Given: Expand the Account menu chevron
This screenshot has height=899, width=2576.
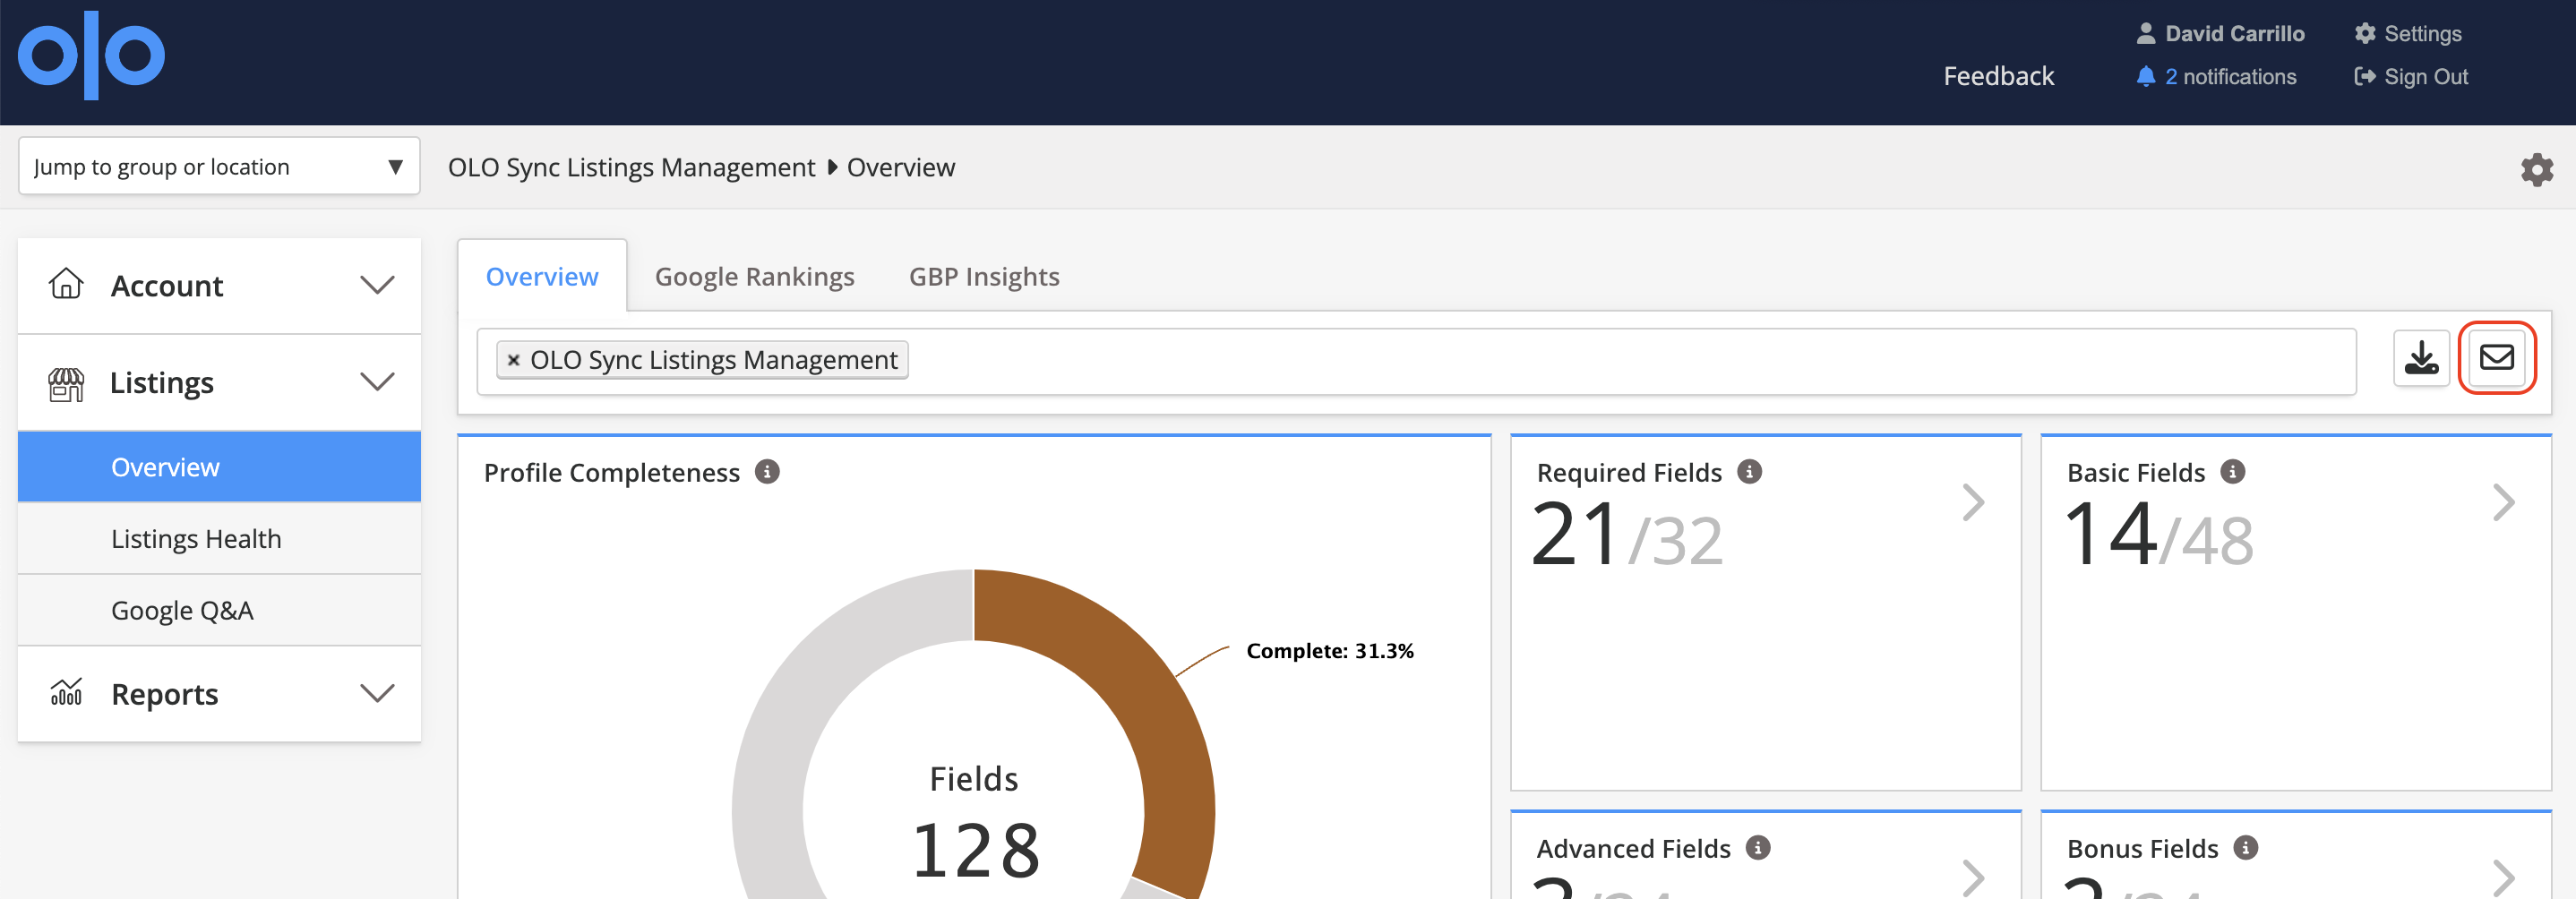Looking at the screenshot, I should click(377, 285).
